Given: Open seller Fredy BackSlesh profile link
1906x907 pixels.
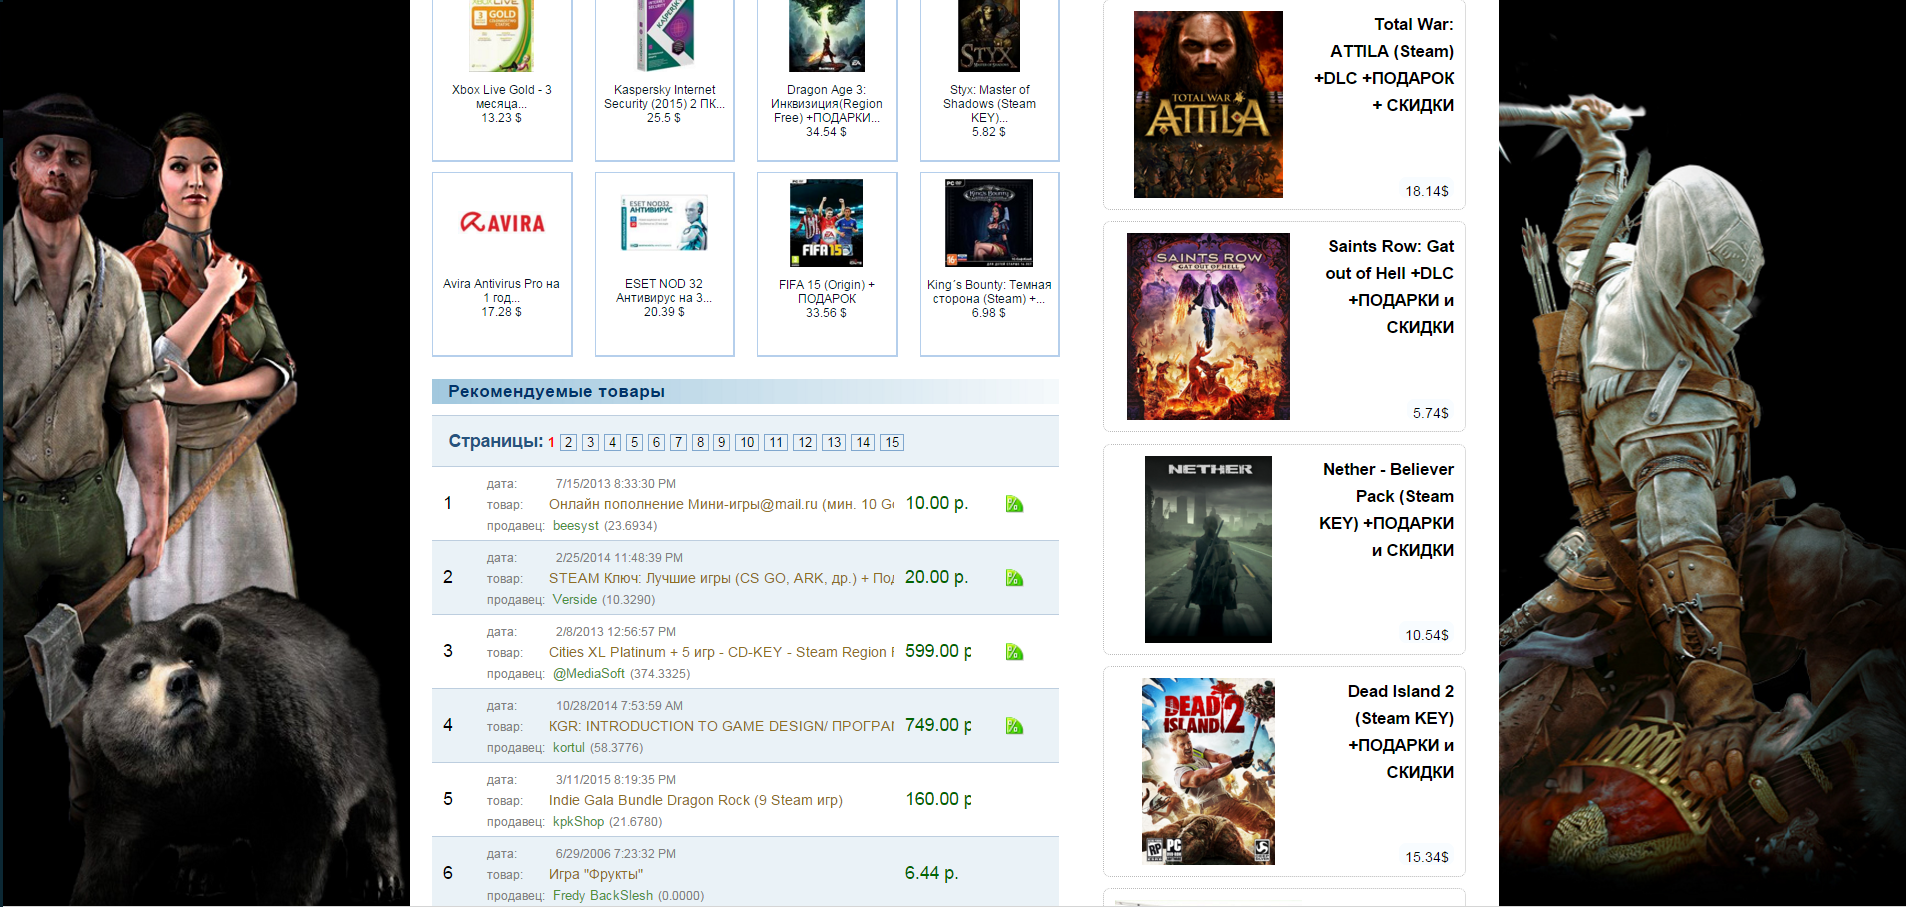Looking at the screenshot, I should 603,896.
